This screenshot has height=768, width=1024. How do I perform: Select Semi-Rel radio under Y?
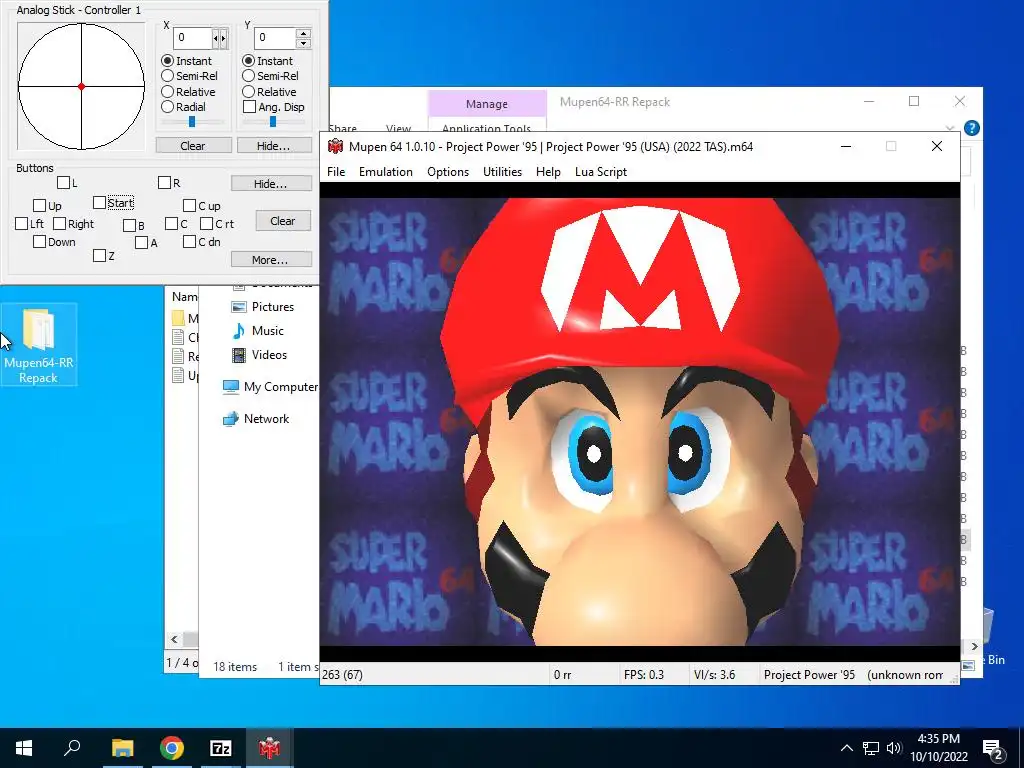248,76
